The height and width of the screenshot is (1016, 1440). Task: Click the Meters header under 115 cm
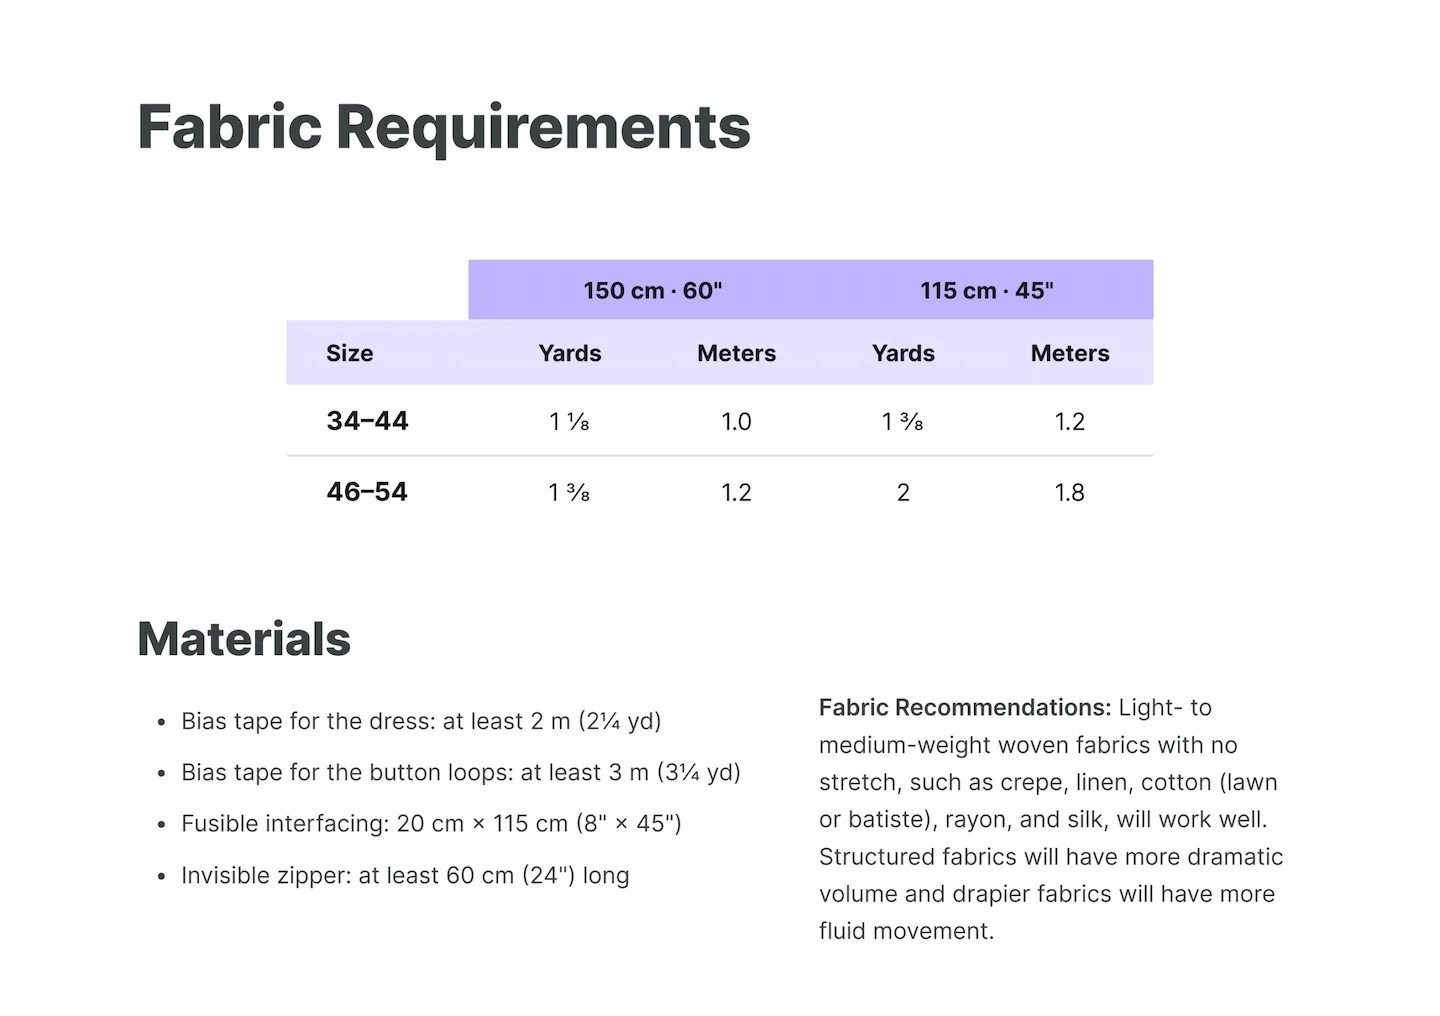(1070, 353)
